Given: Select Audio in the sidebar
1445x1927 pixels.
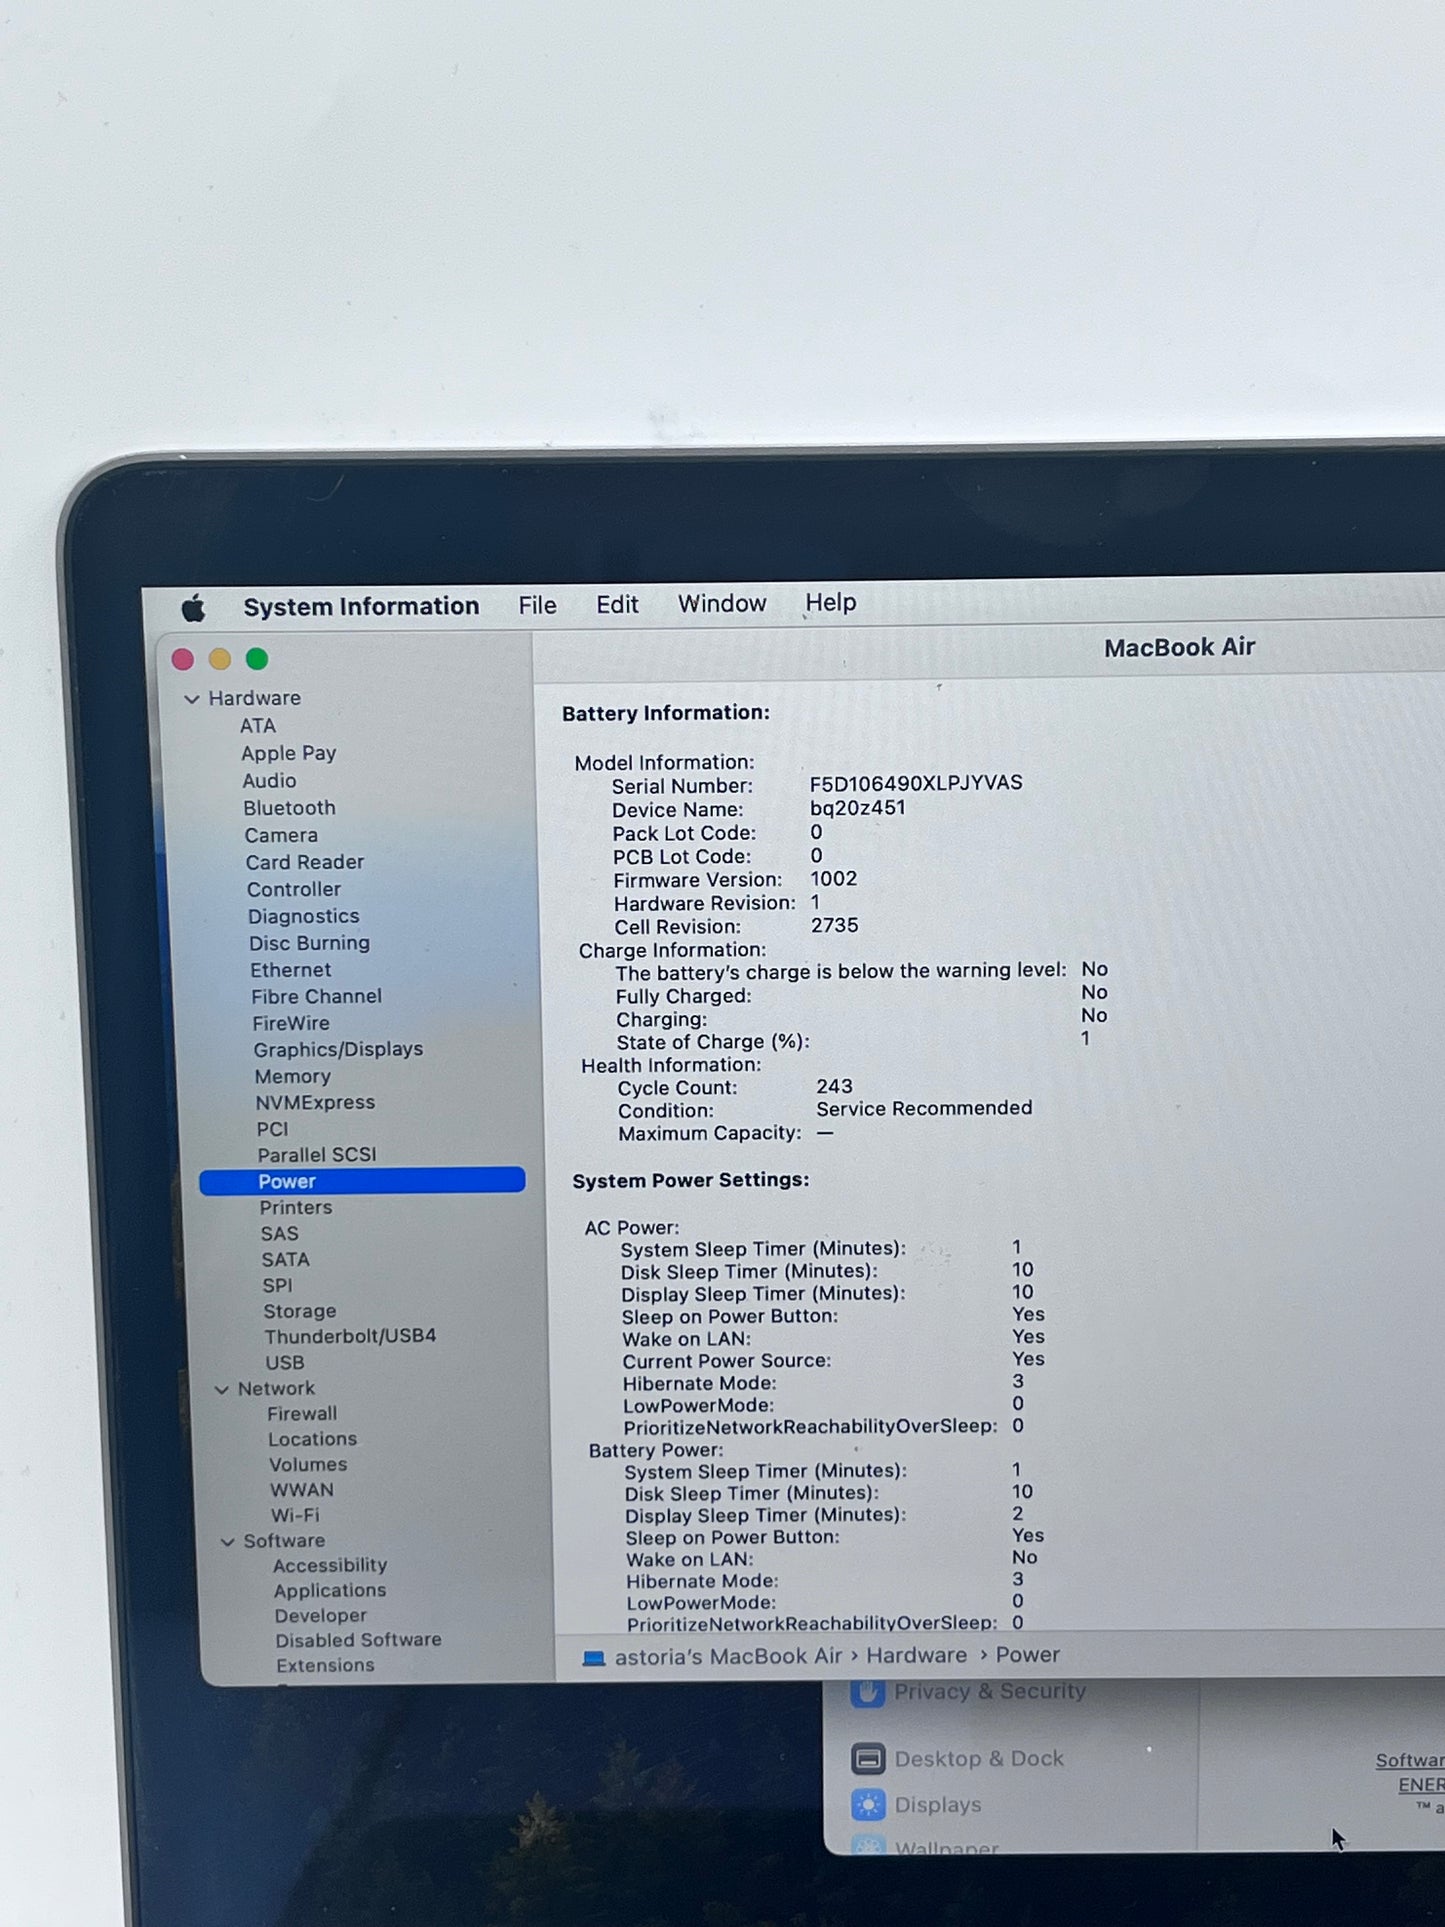Looking at the screenshot, I should click(x=269, y=781).
